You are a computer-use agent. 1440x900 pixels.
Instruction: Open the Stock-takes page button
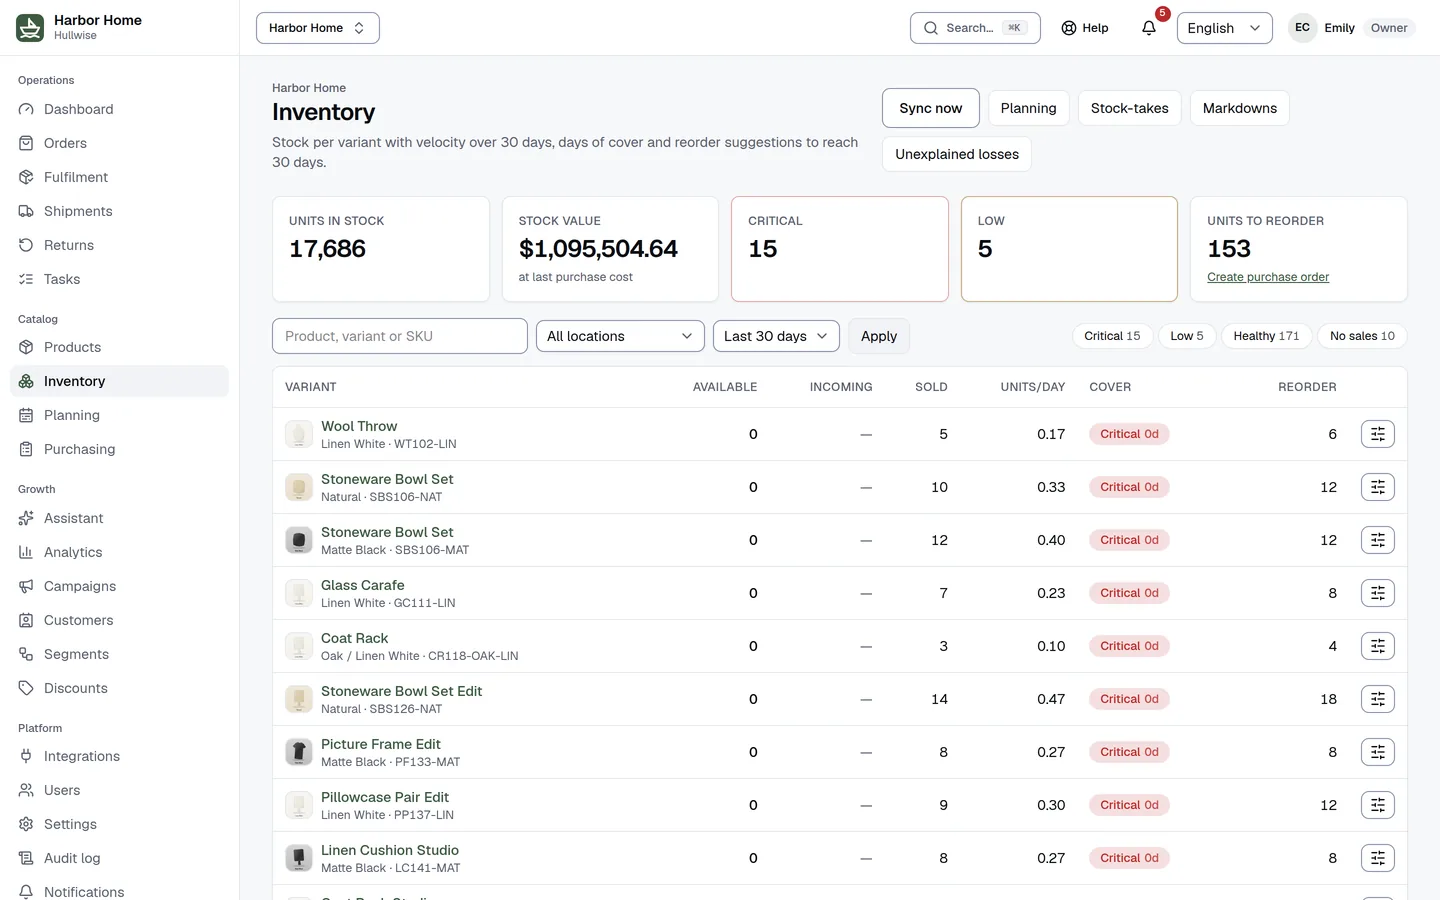click(1130, 108)
